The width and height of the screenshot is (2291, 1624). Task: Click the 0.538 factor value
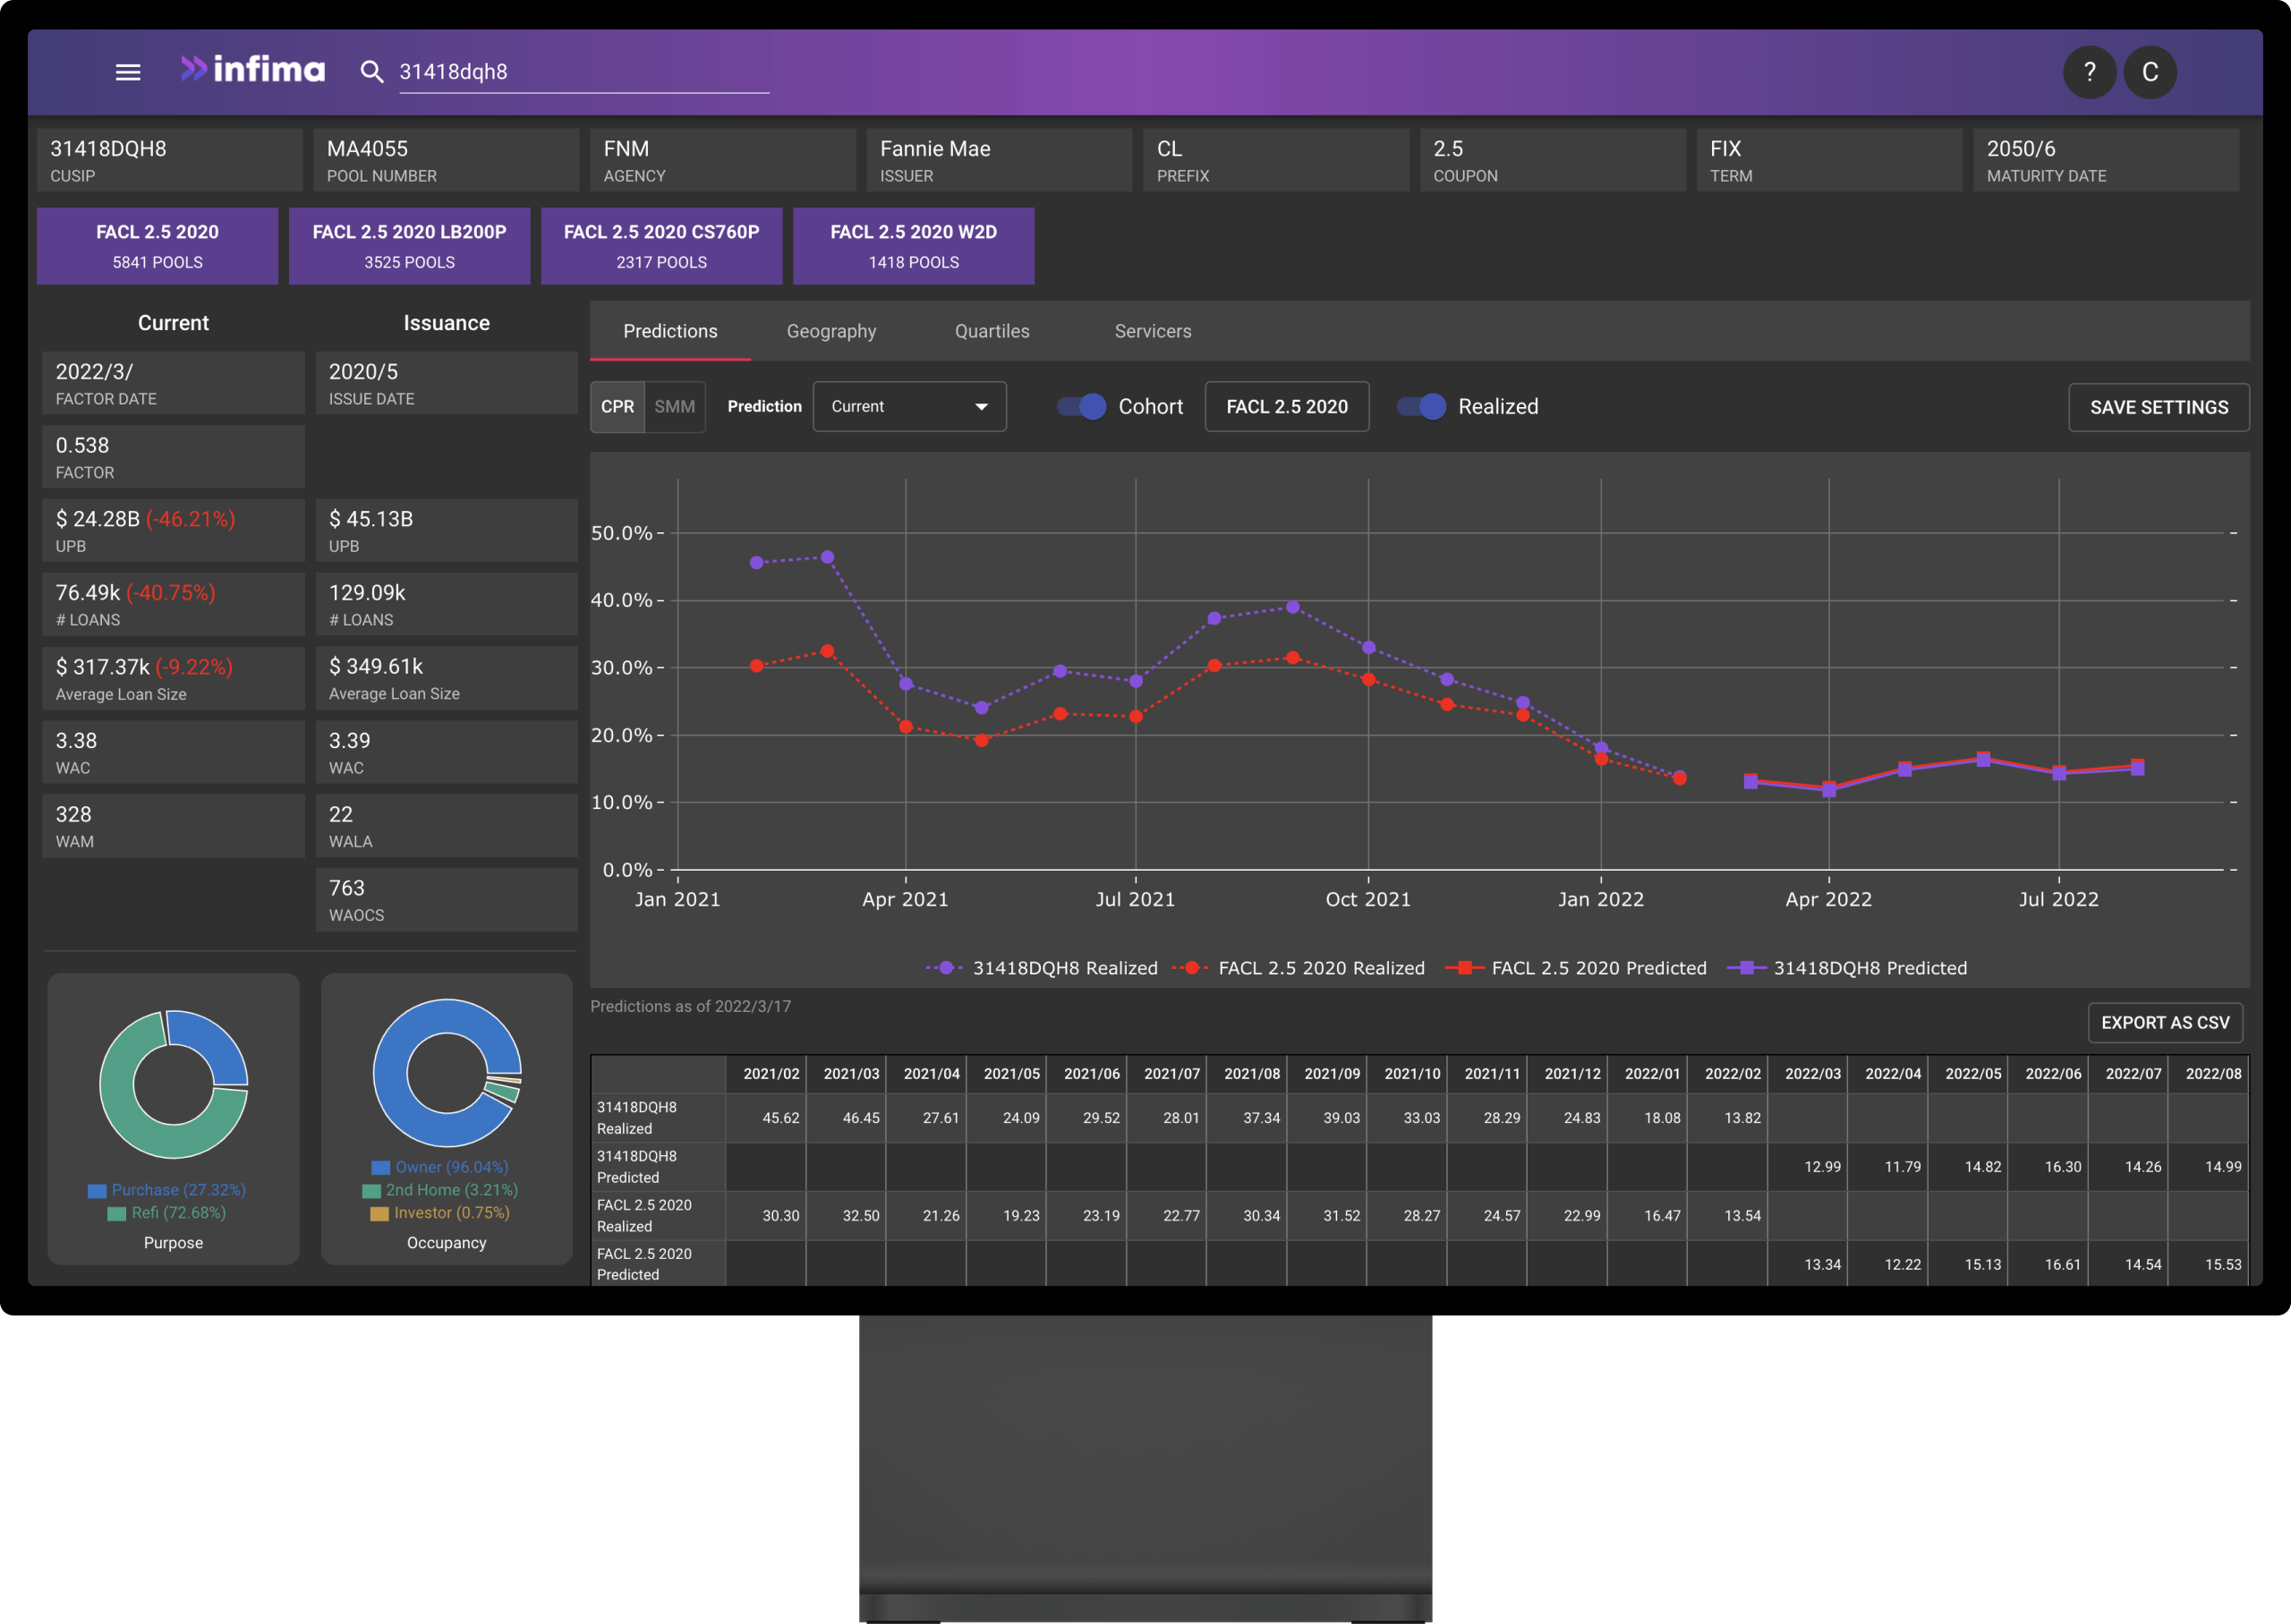(82, 445)
